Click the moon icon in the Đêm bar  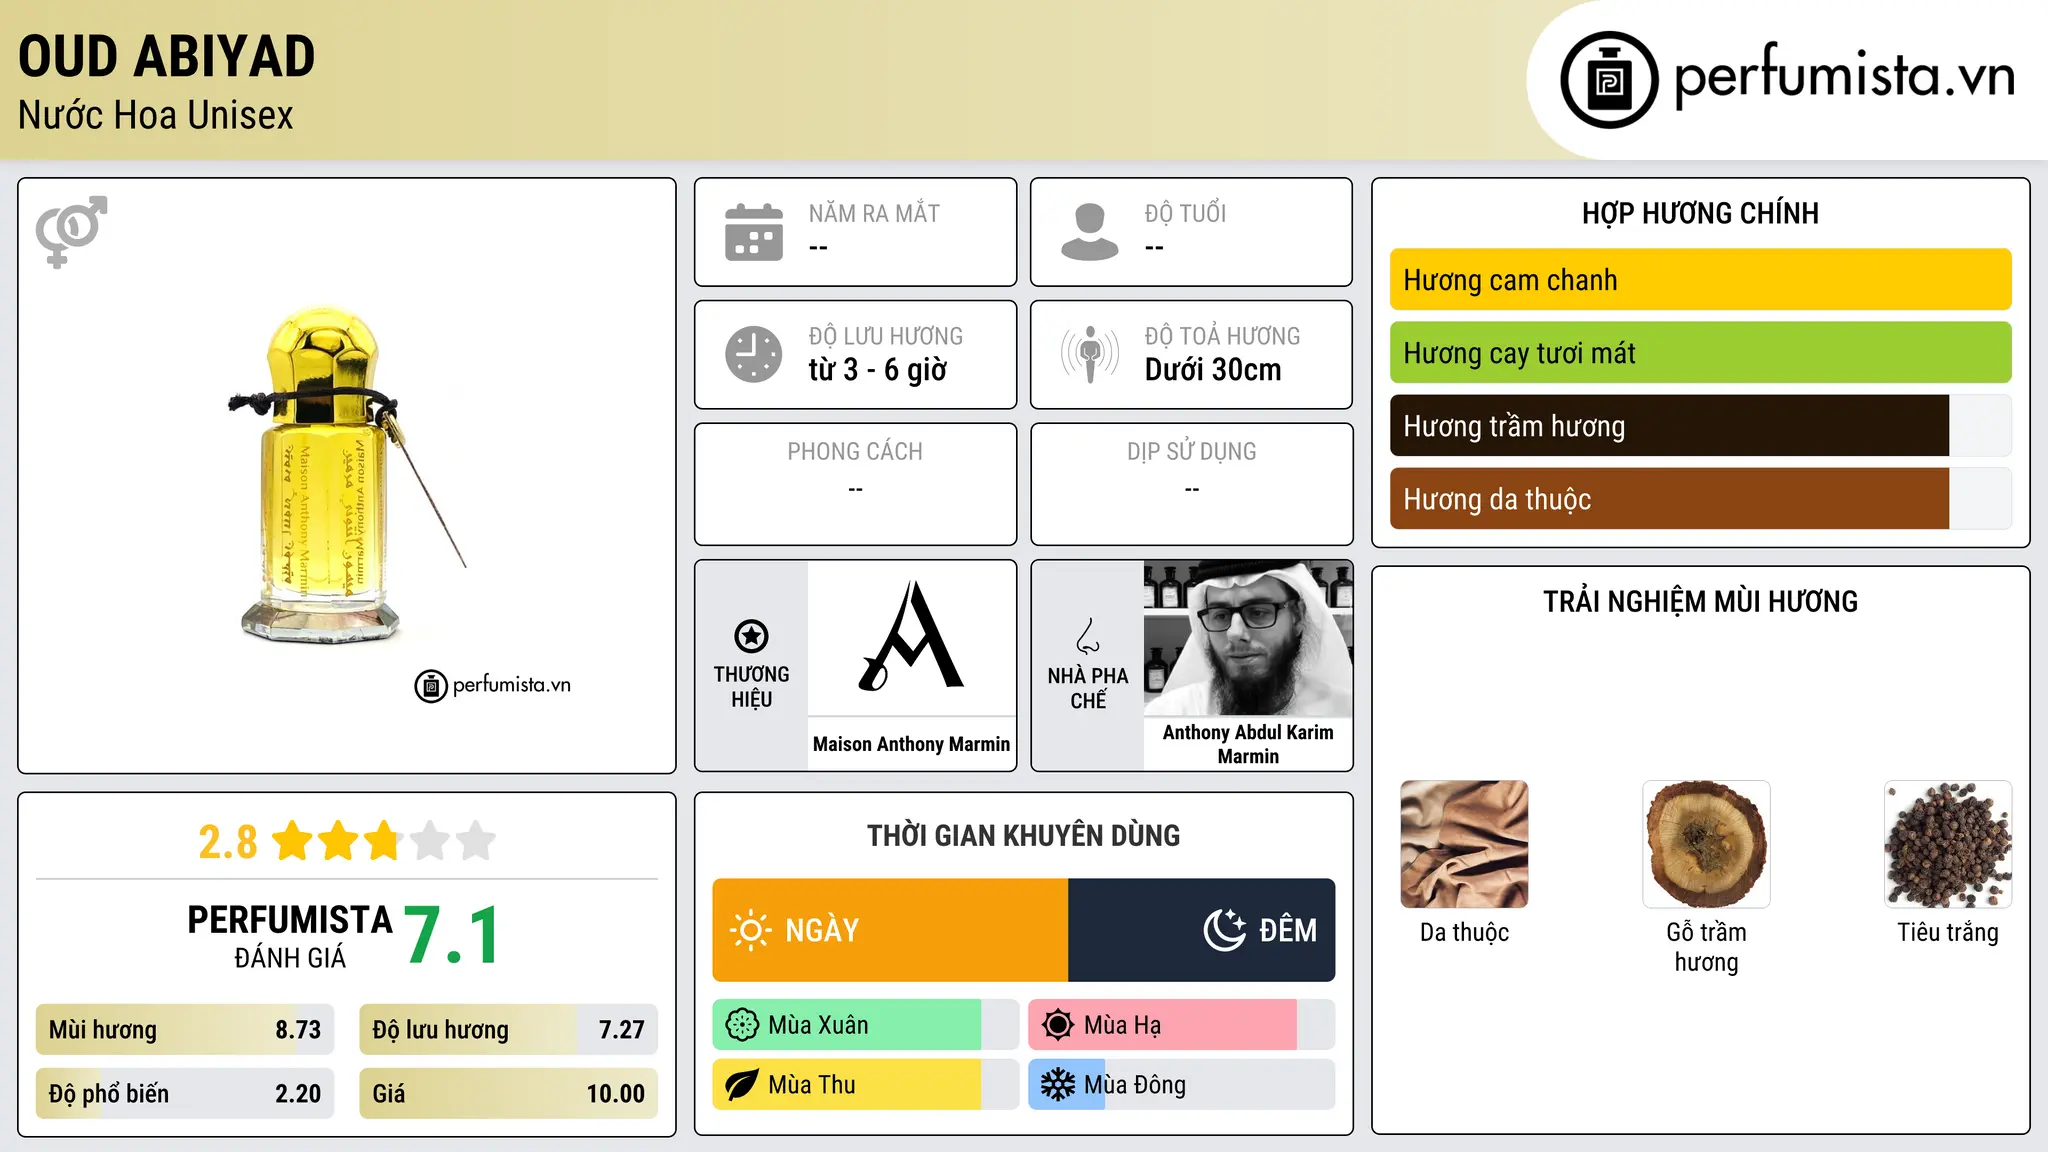pyautogui.click(x=1225, y=930)
